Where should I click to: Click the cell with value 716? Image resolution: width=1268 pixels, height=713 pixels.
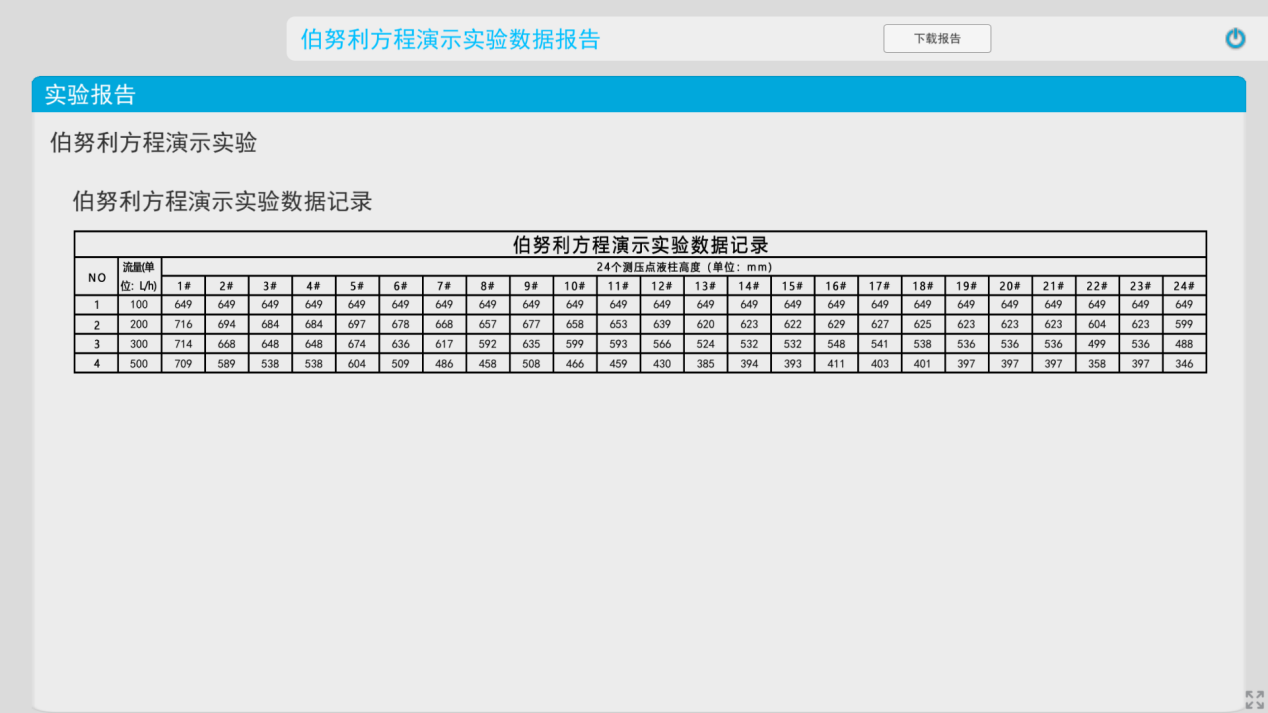coord(183,325)
